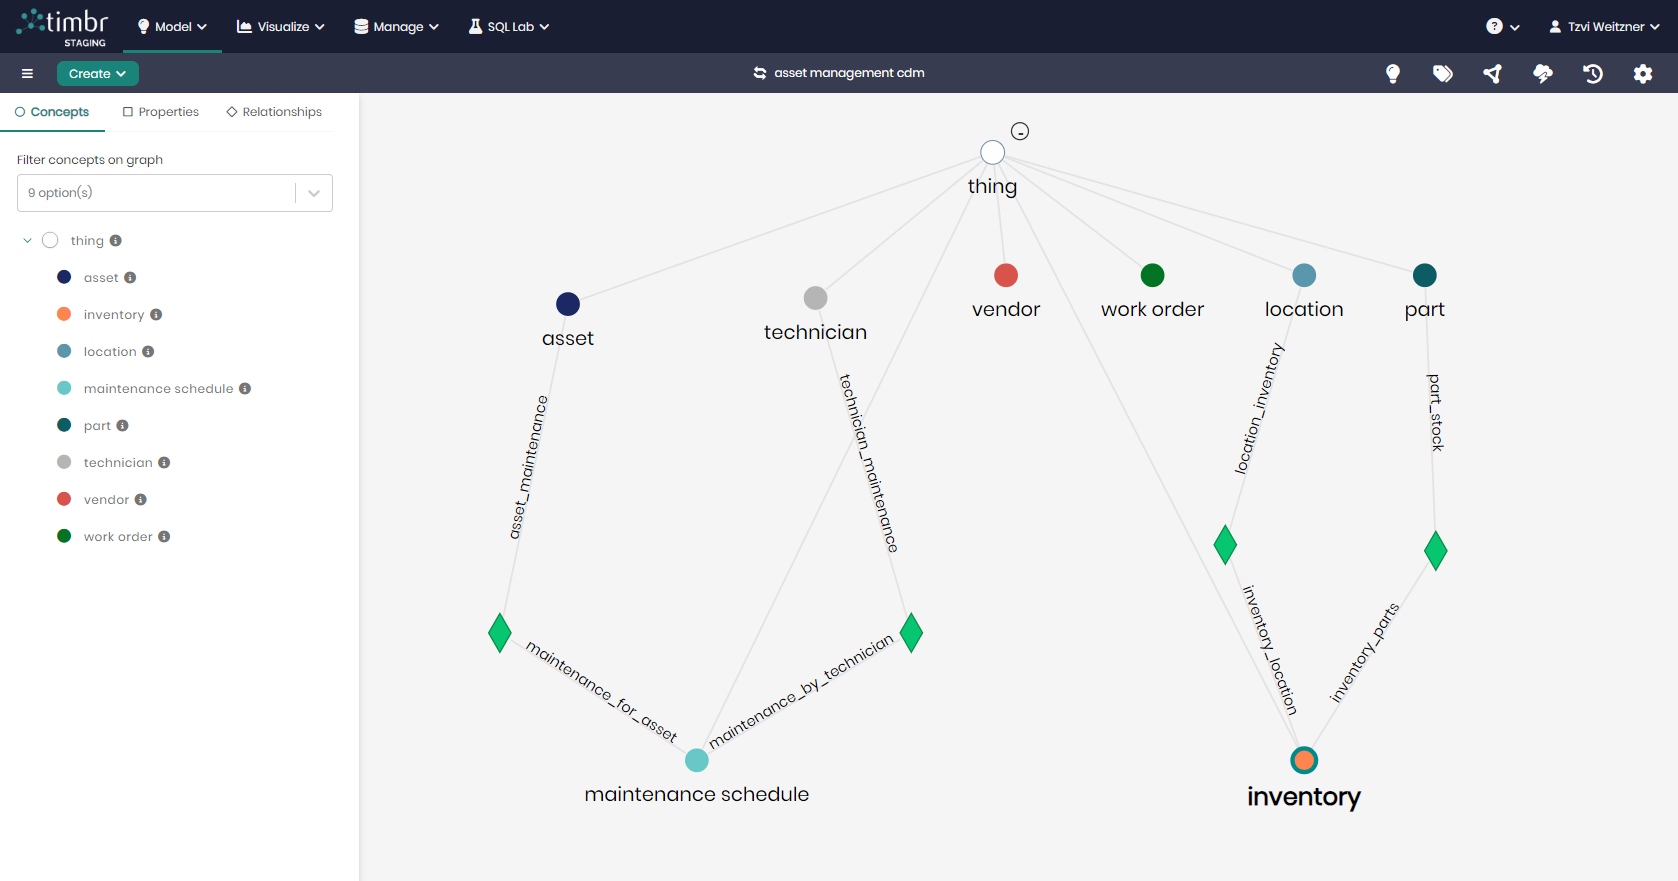
Task: Show info for maintenance schedule concept
Action: pyautogui.click(x=245, y=389)
